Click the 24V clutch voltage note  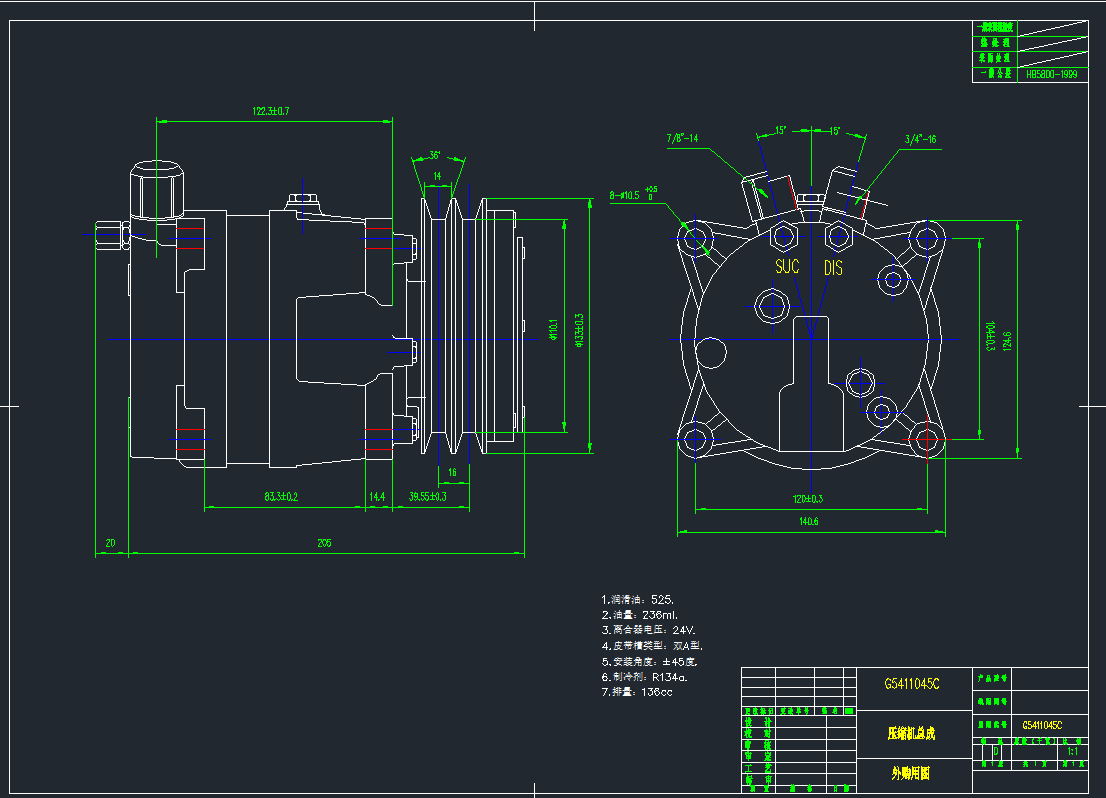(648, 631)
